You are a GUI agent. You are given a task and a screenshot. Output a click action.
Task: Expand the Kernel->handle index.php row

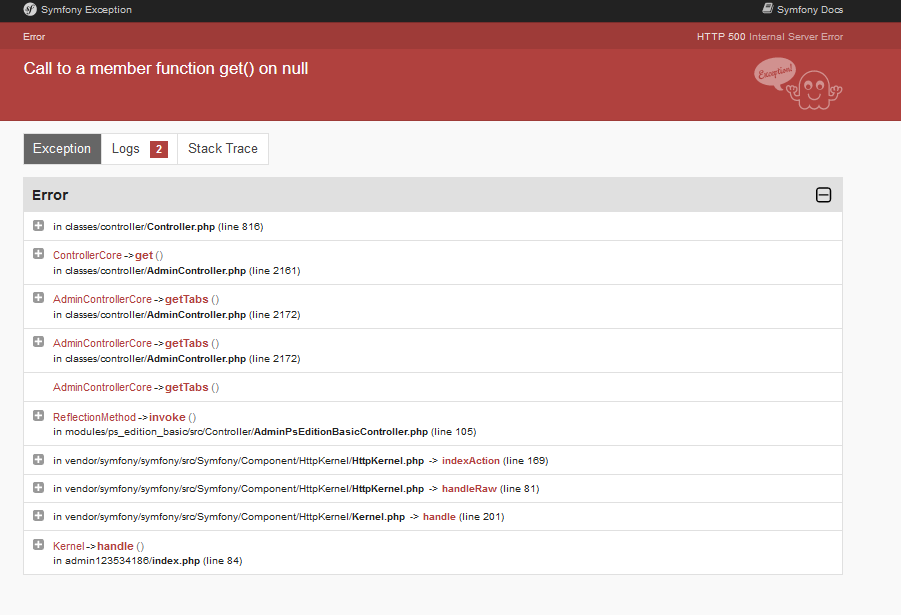tap(38, 544)
